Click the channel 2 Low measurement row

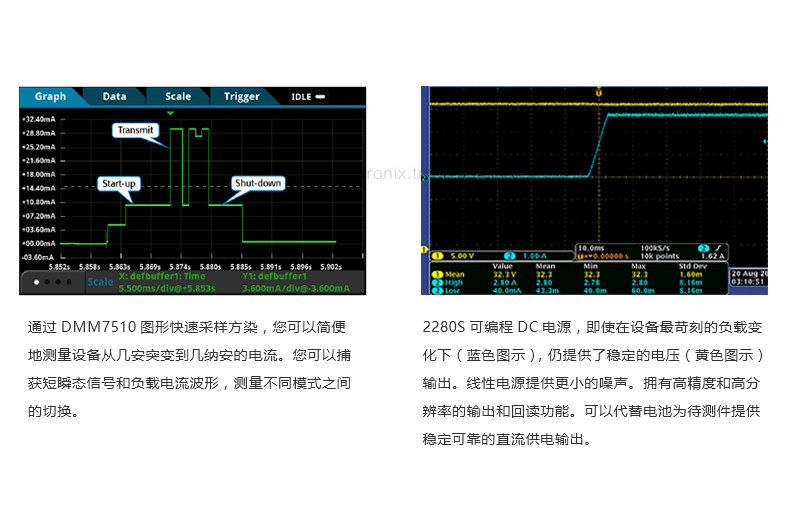(x=567, y=291)
